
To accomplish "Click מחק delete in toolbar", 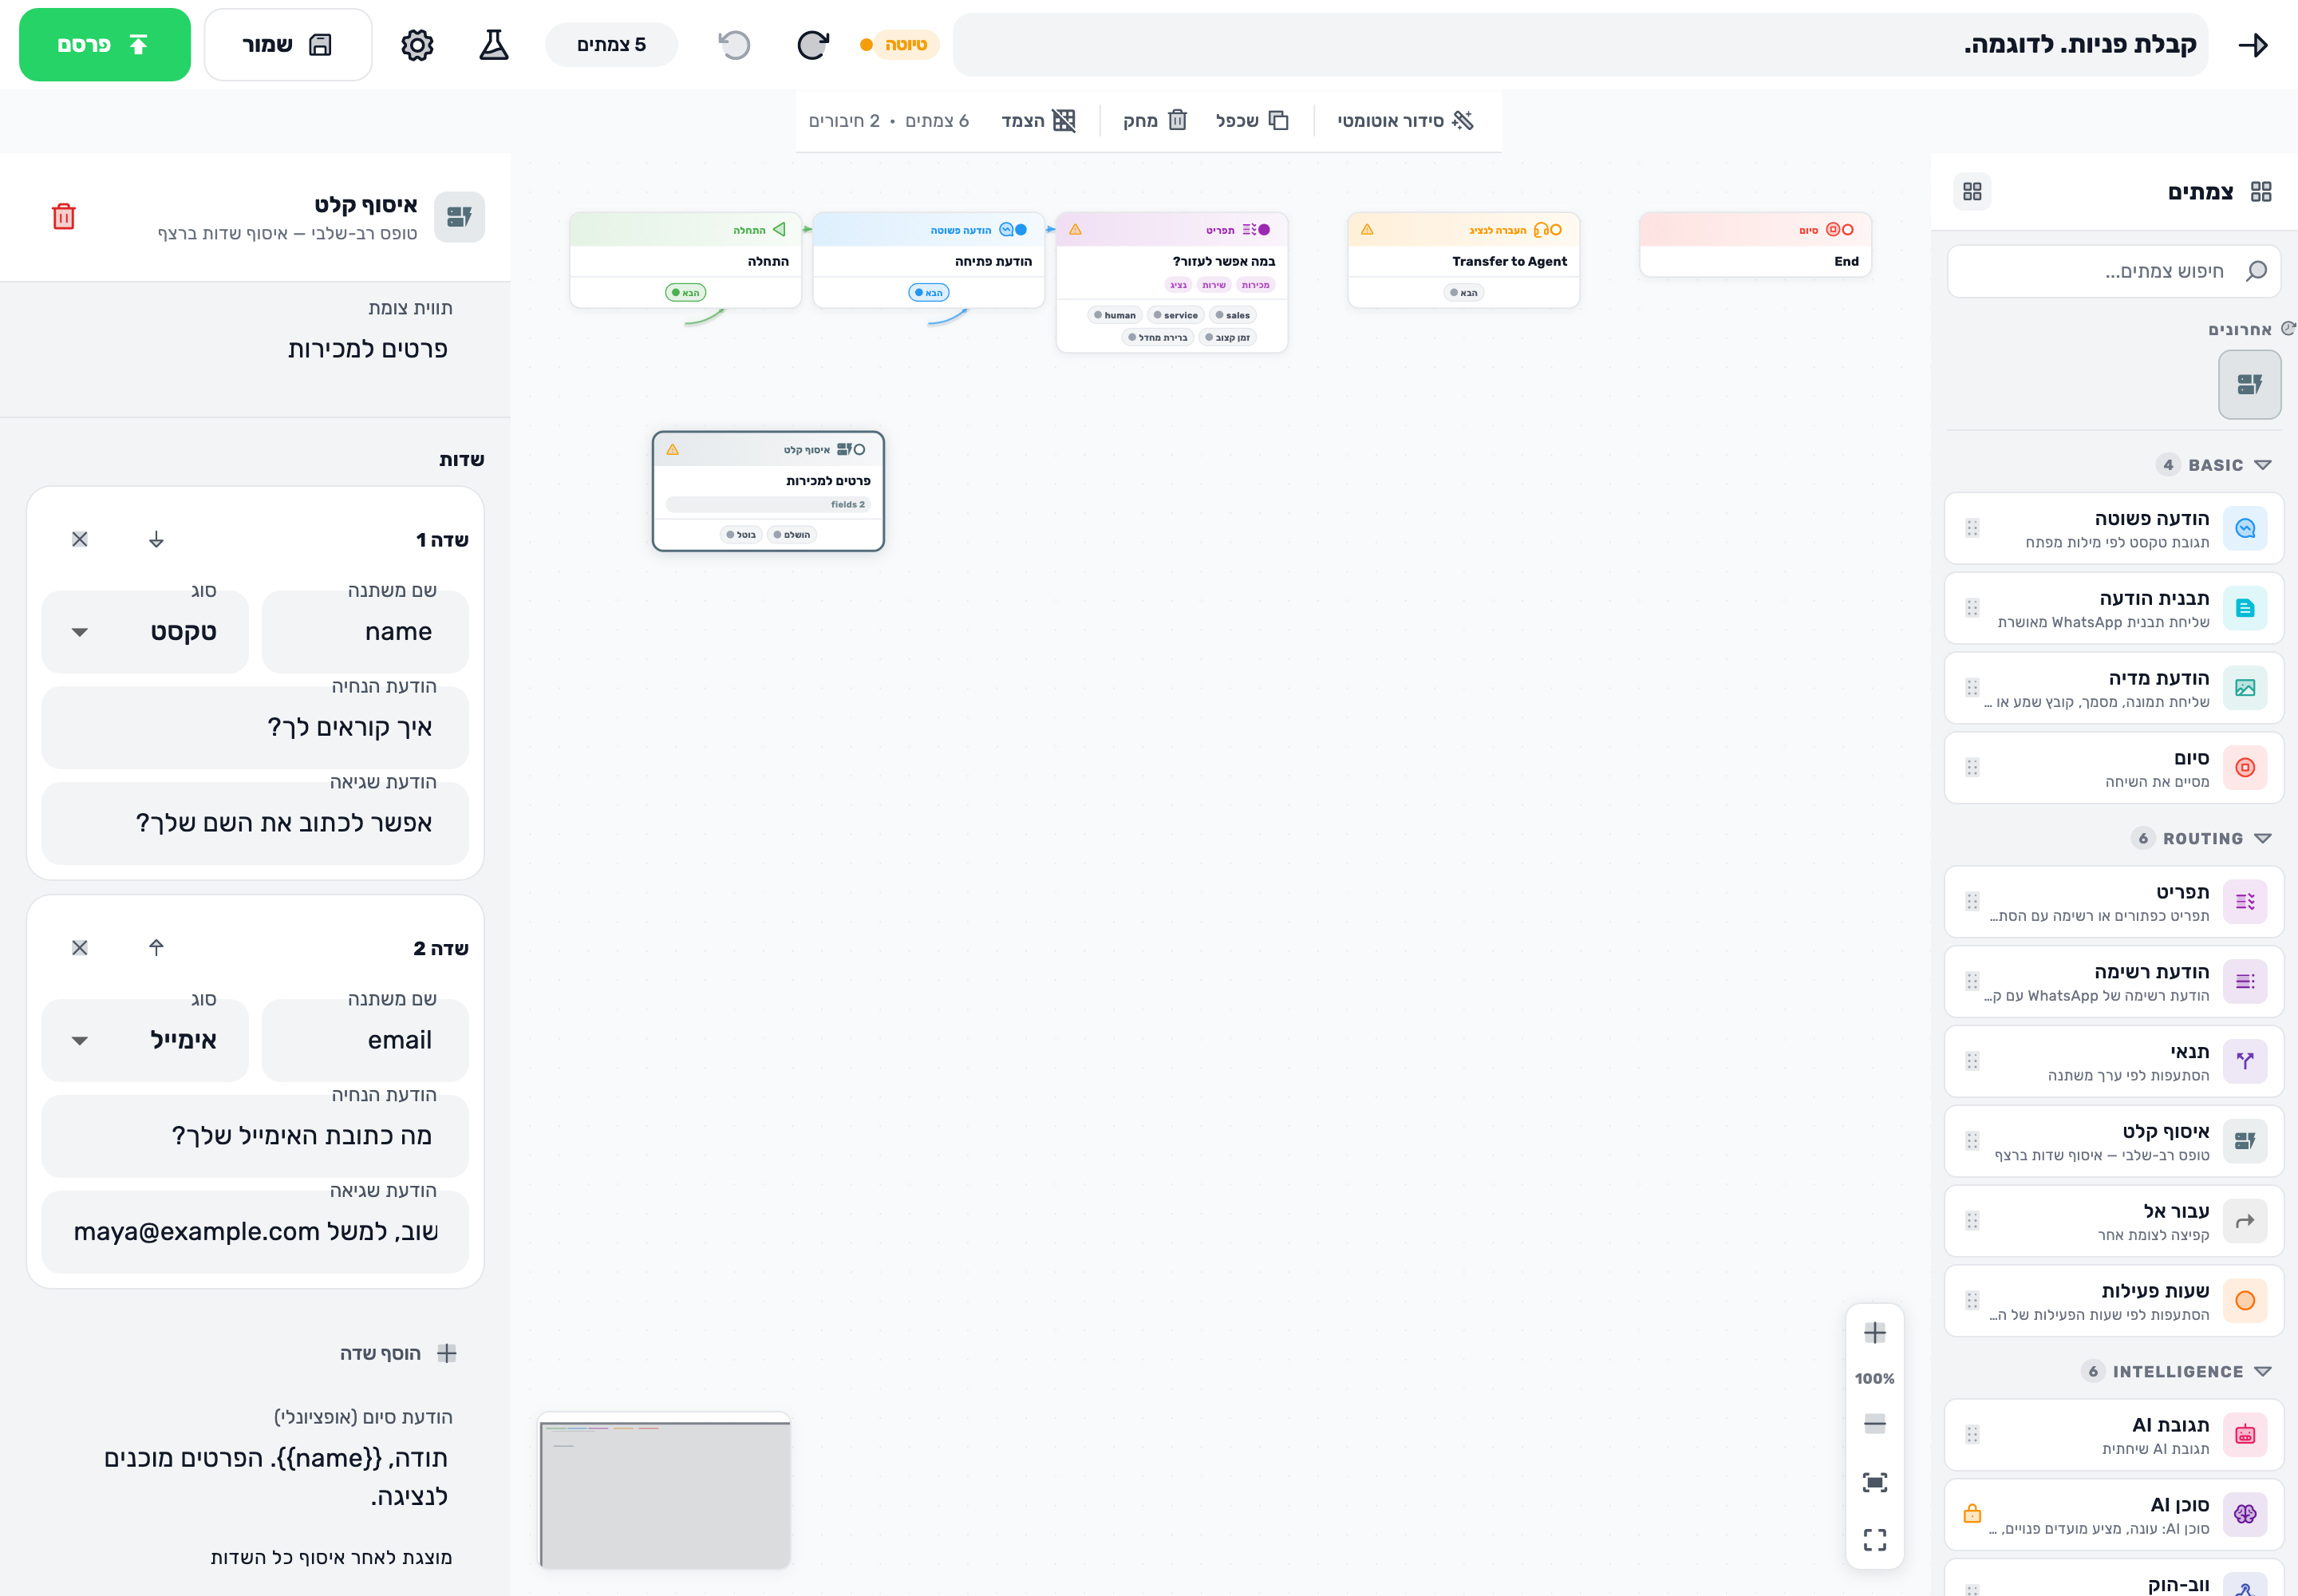I will tap(1155, 121).
